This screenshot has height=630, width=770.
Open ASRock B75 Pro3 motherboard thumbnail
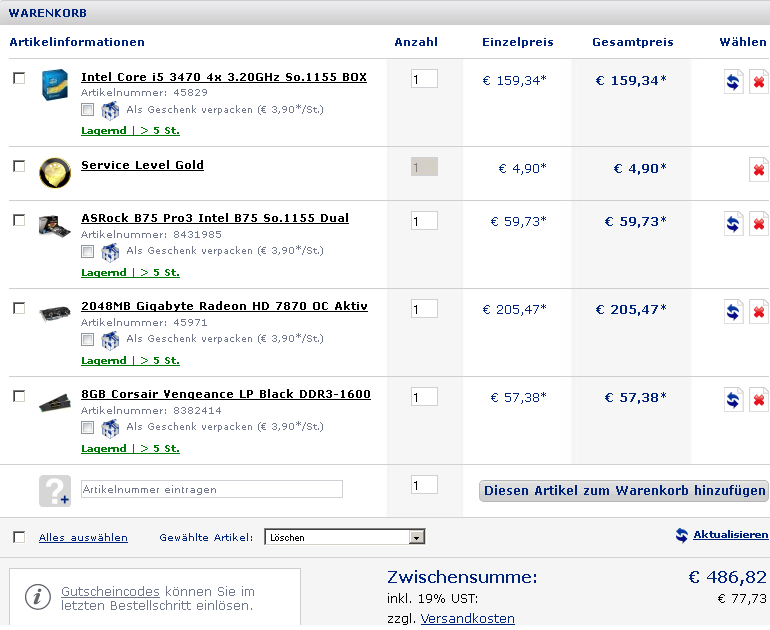point(55,225)
